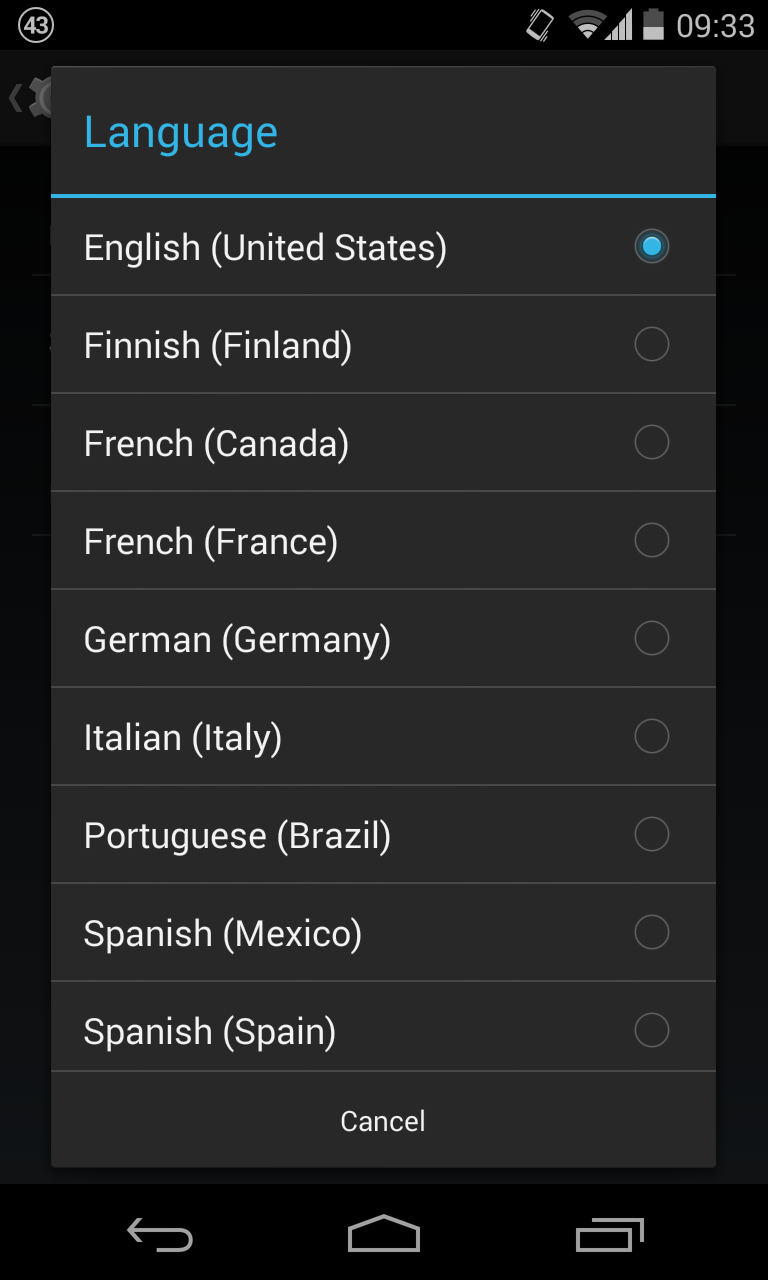The image size is (768, 1280).
Task: Tap the clock showing 09:33
Action: pyautogui.click(x=715, y=25)
